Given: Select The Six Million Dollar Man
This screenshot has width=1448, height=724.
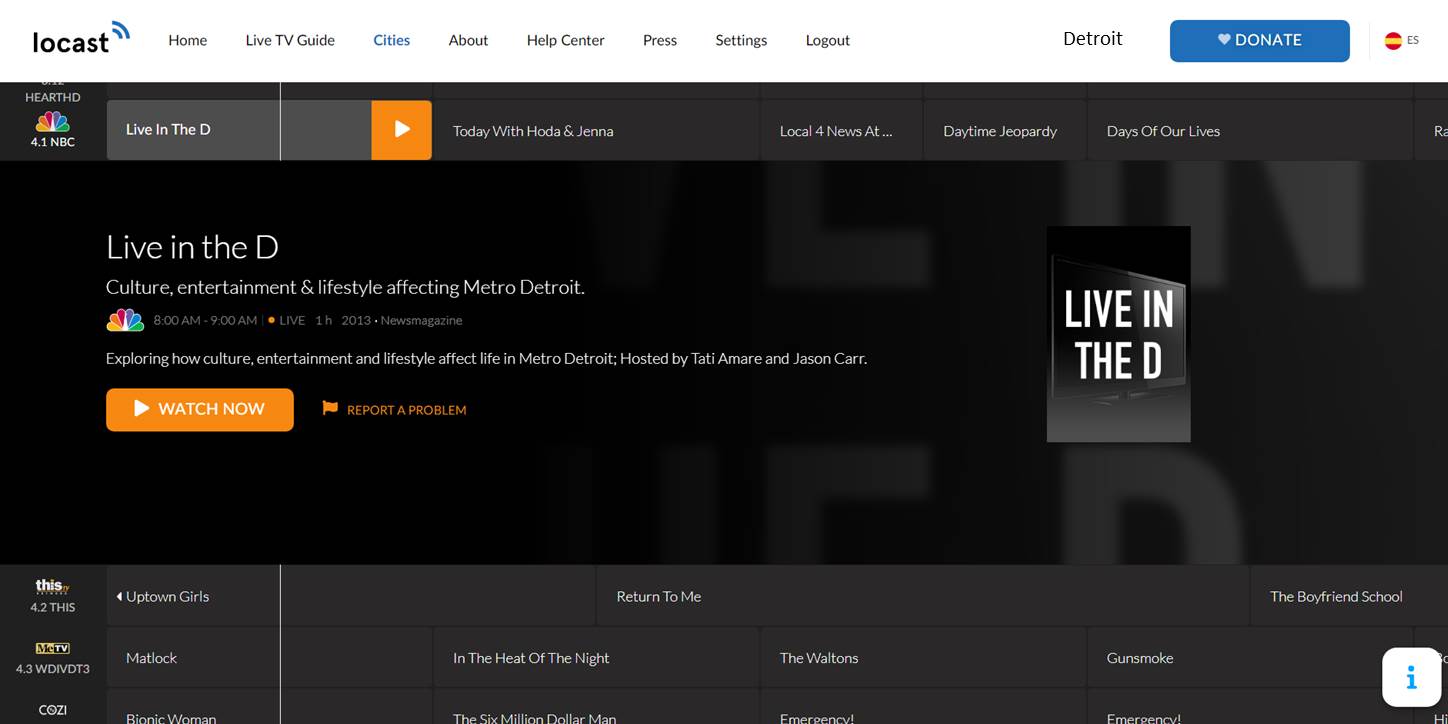Looking at the screenshot, I should [596, 707].
